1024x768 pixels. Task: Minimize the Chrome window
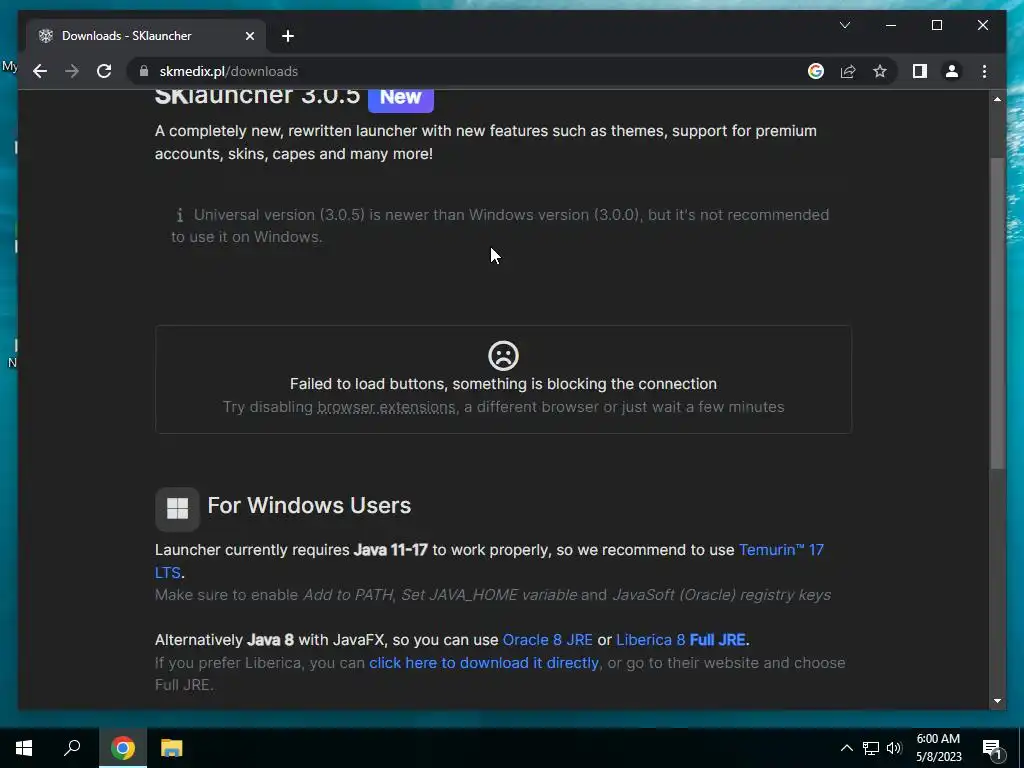coord(891,25)
